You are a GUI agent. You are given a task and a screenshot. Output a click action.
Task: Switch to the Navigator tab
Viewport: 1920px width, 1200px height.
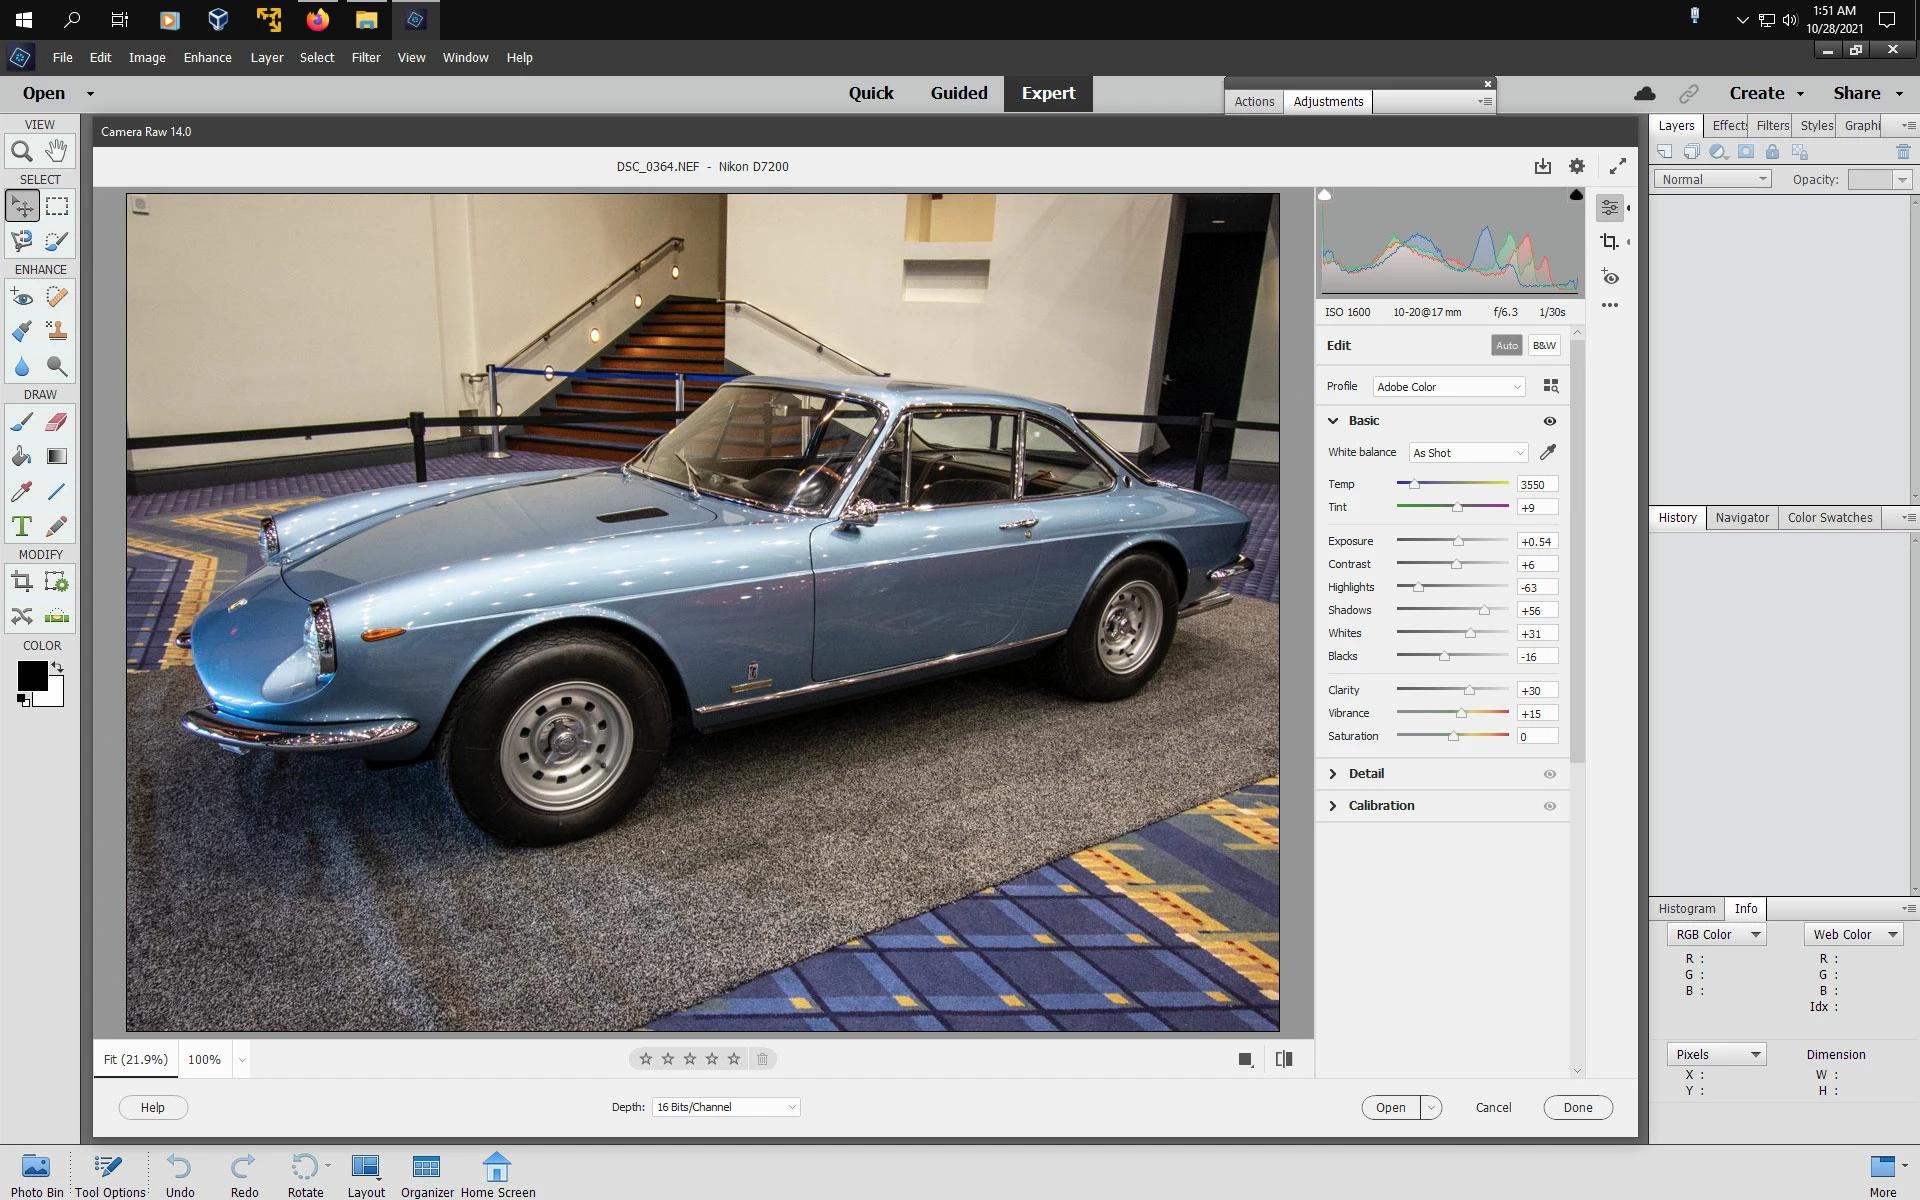[1742, 517]
